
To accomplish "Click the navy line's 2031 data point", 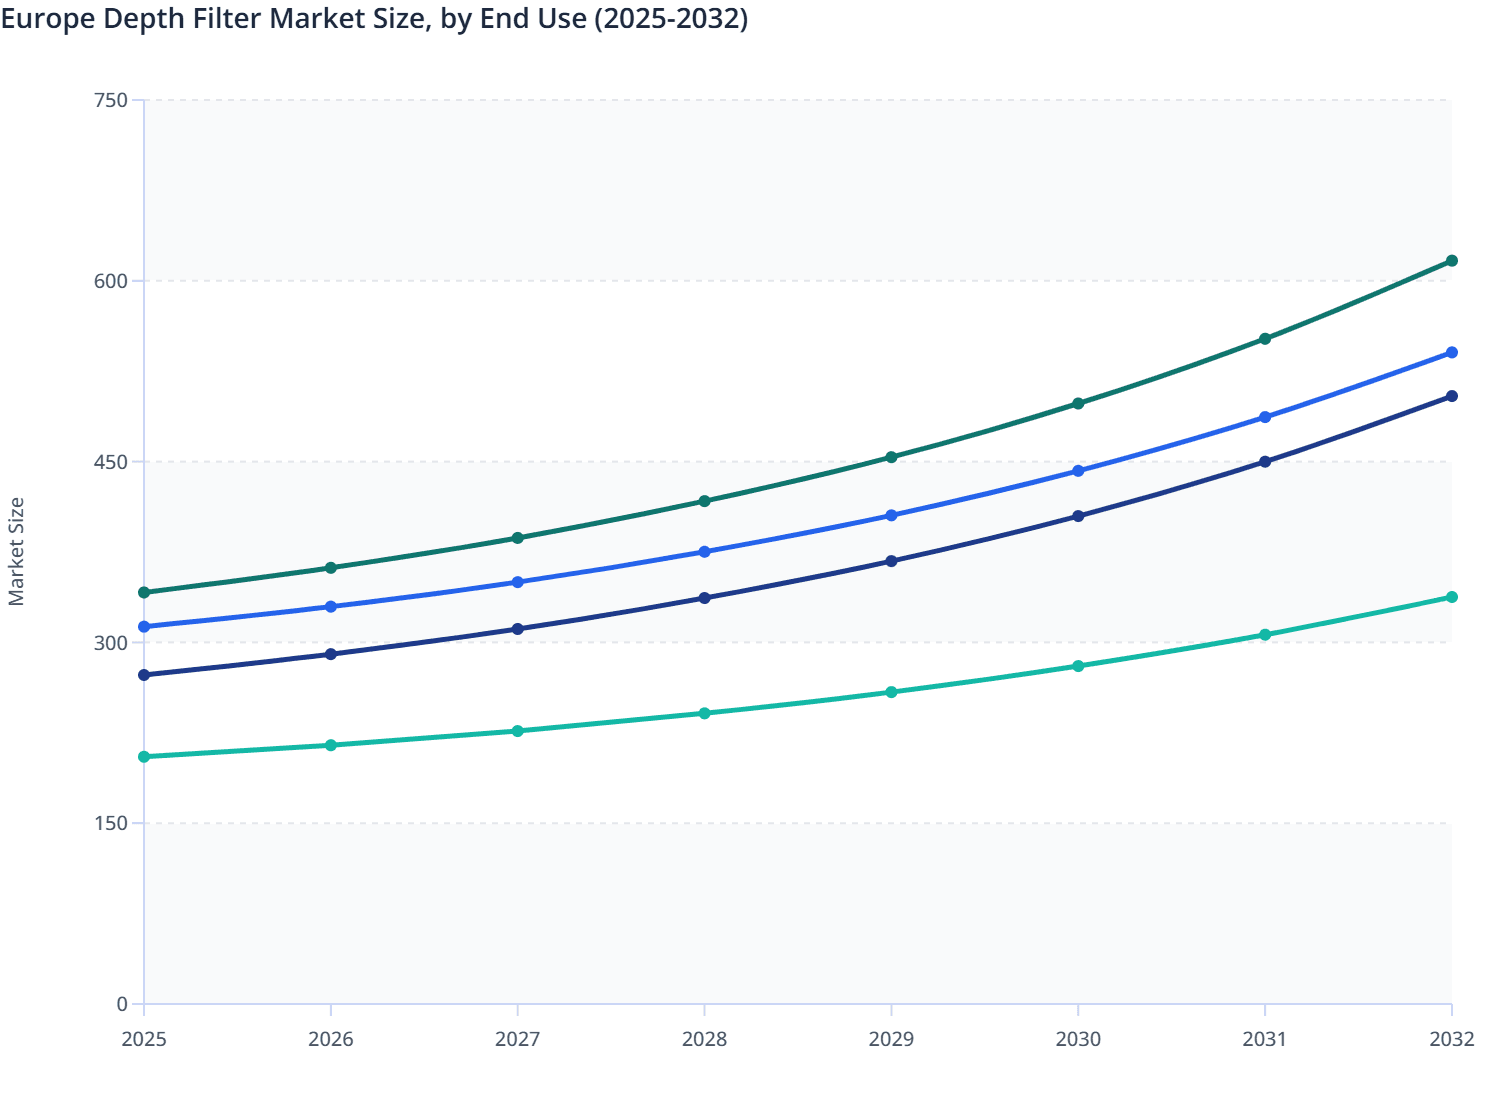I will click(x=1265, y=462).
